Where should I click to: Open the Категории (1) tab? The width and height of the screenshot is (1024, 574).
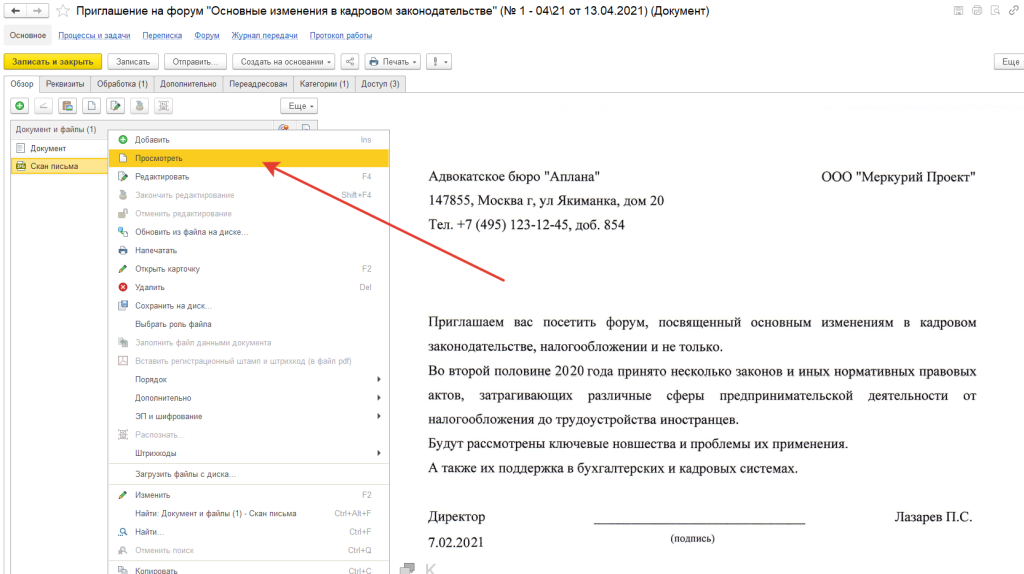[x=325, y=84]
